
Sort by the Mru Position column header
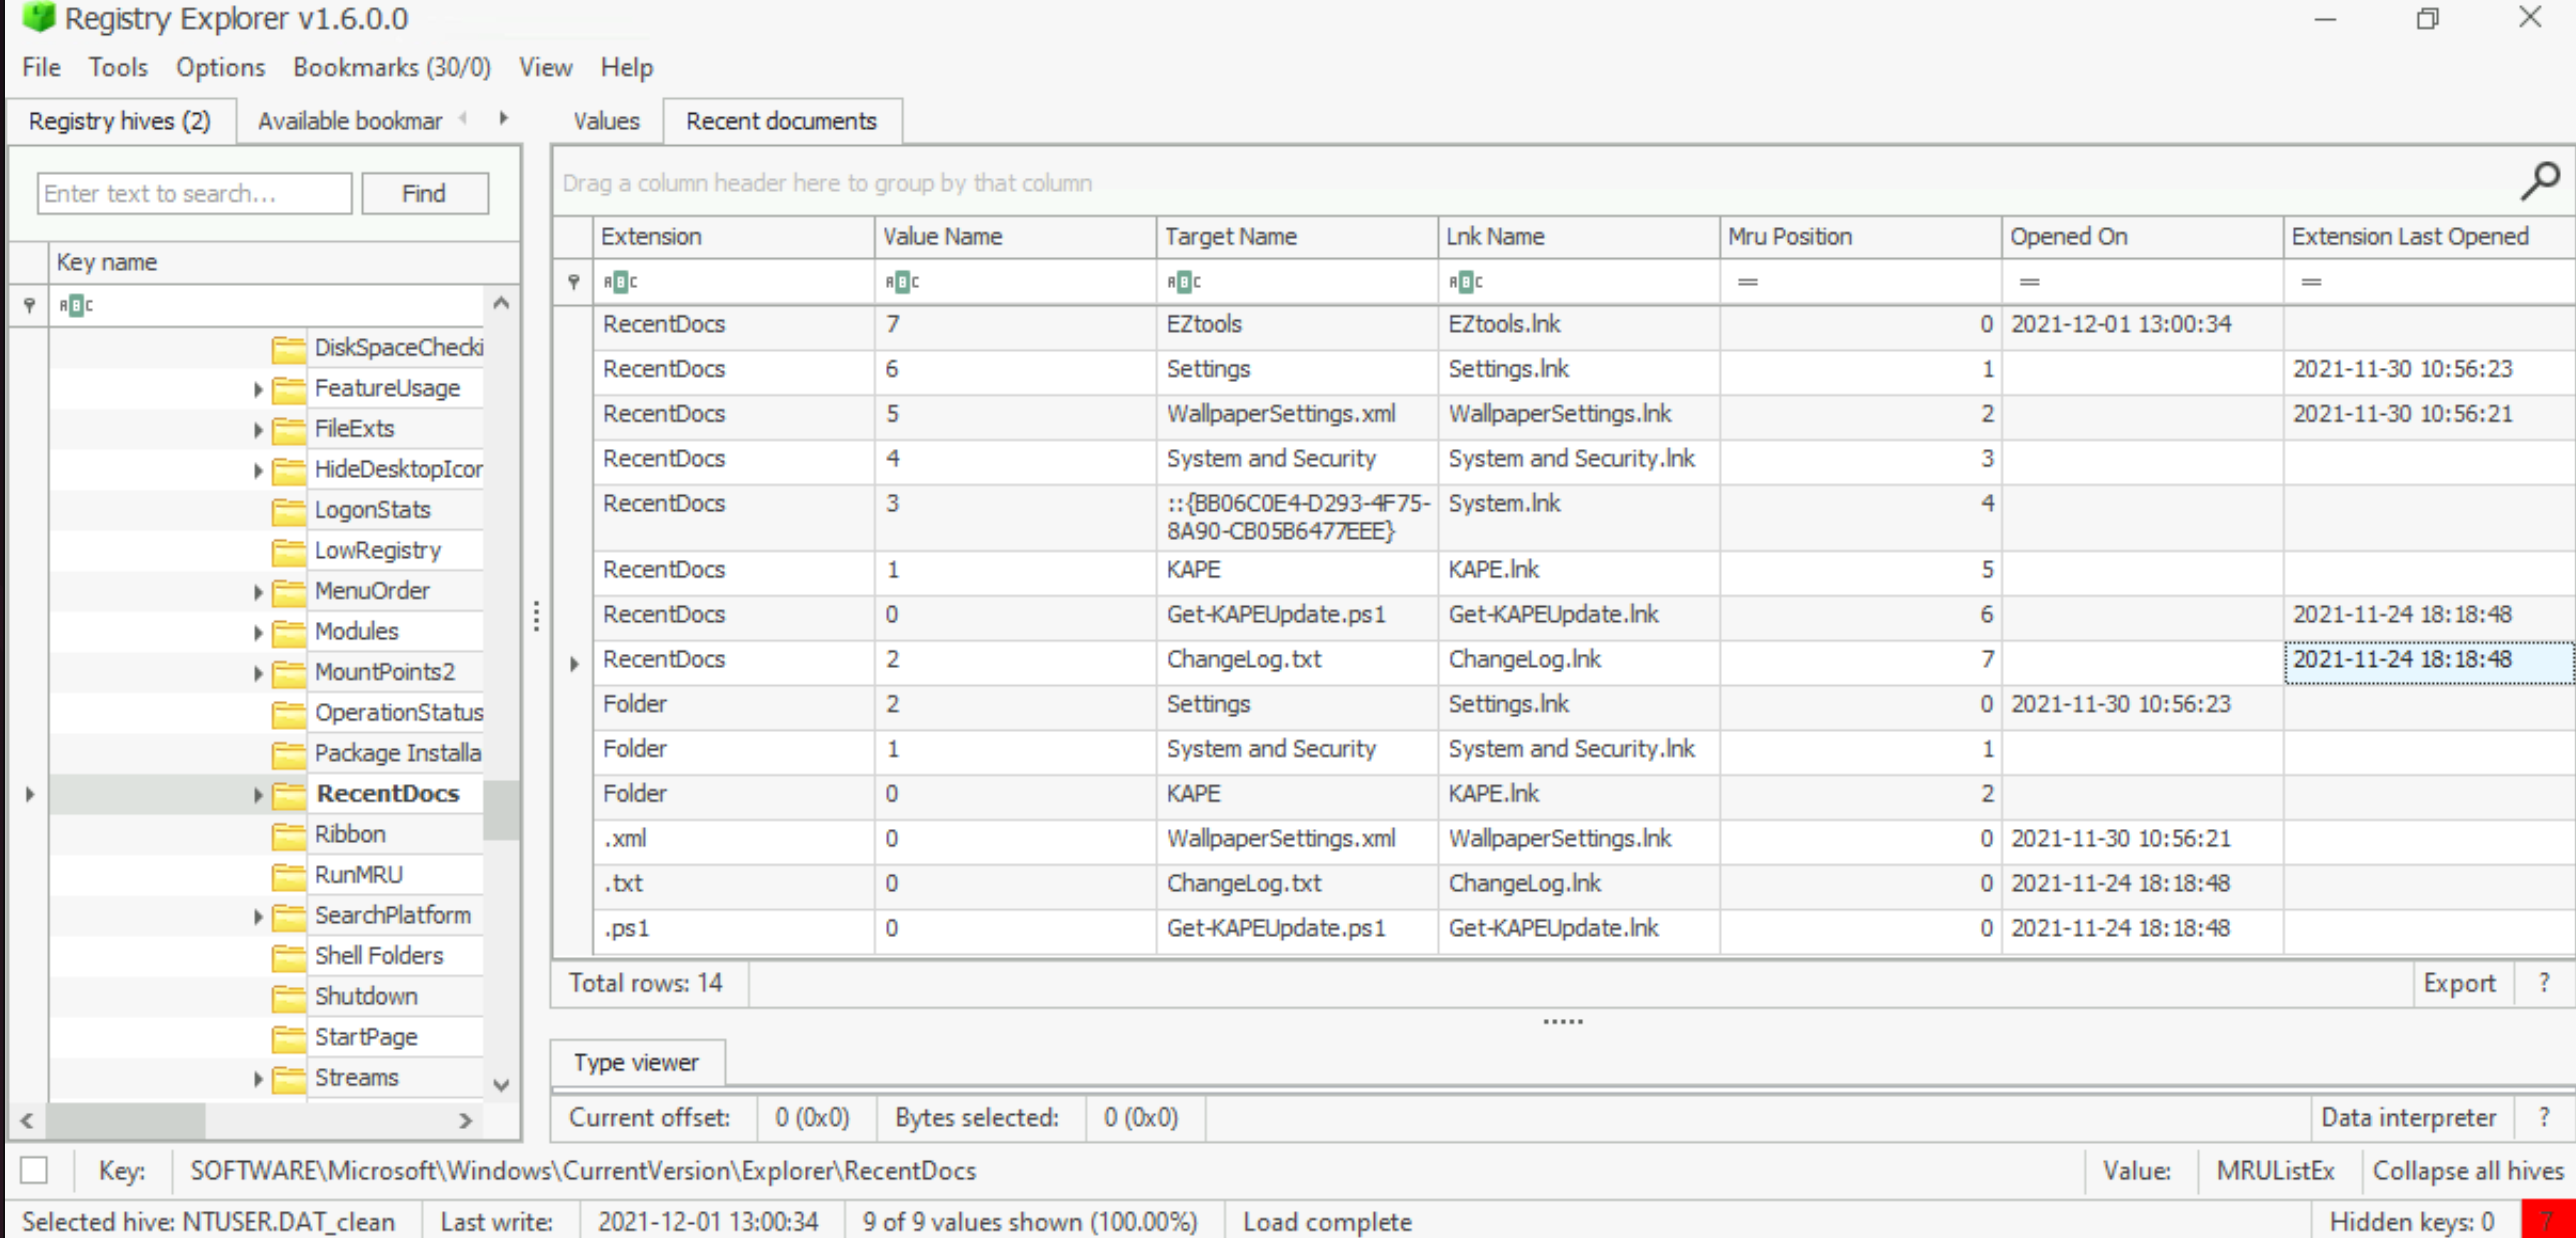pos(1860,237)
